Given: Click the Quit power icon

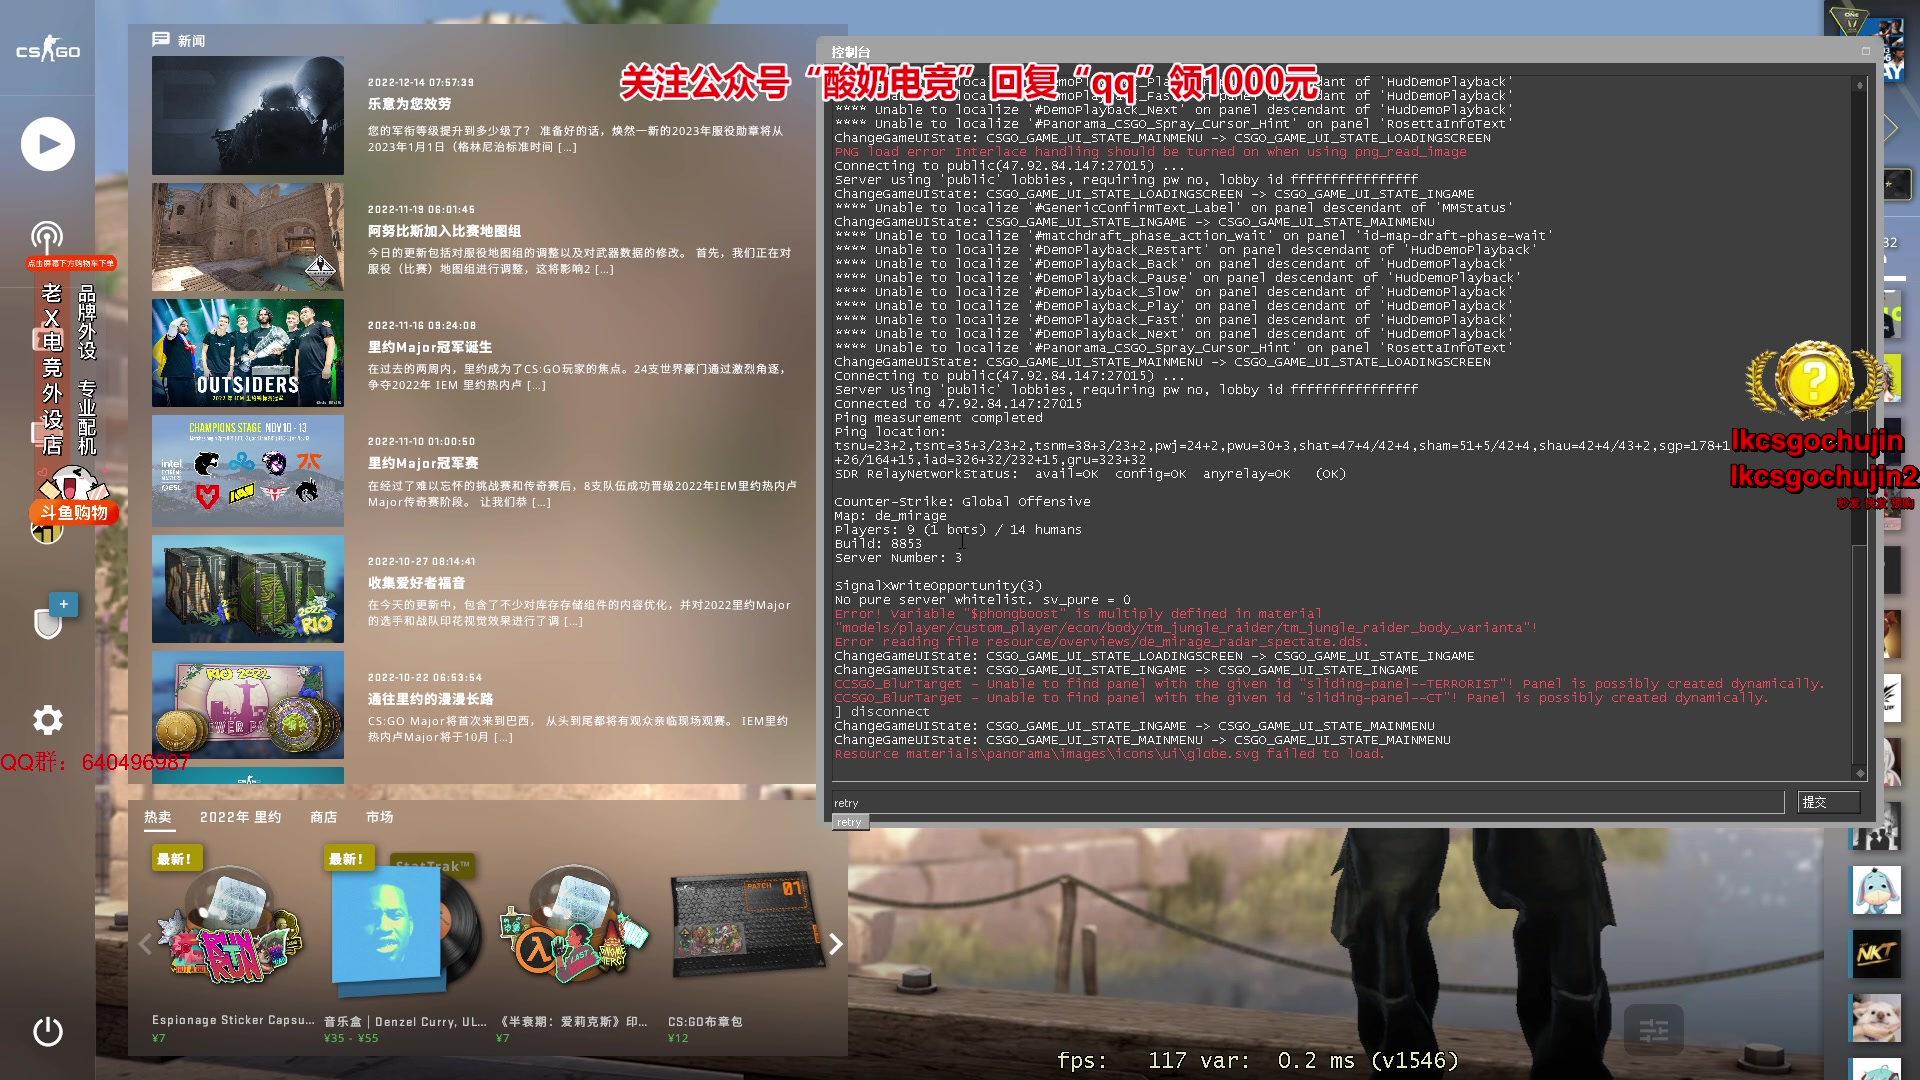Looking at the screenshot, I should (48, 1031).
